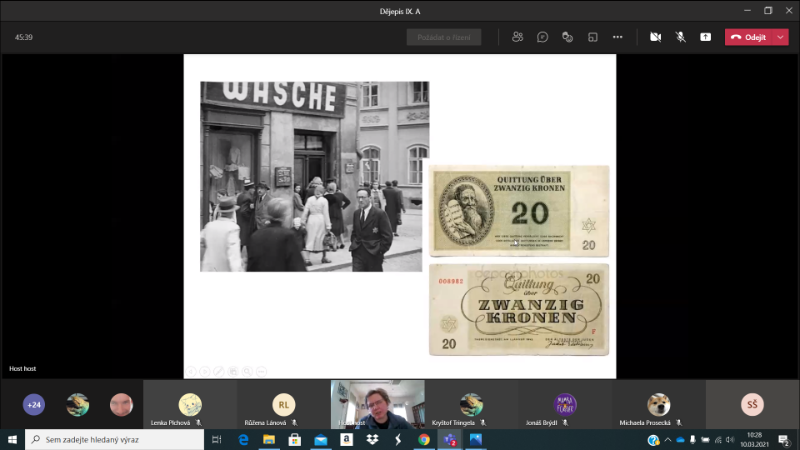The image size is (800, 450).
Task: Open more actions ellipsis menu
Action: [617, 37]
